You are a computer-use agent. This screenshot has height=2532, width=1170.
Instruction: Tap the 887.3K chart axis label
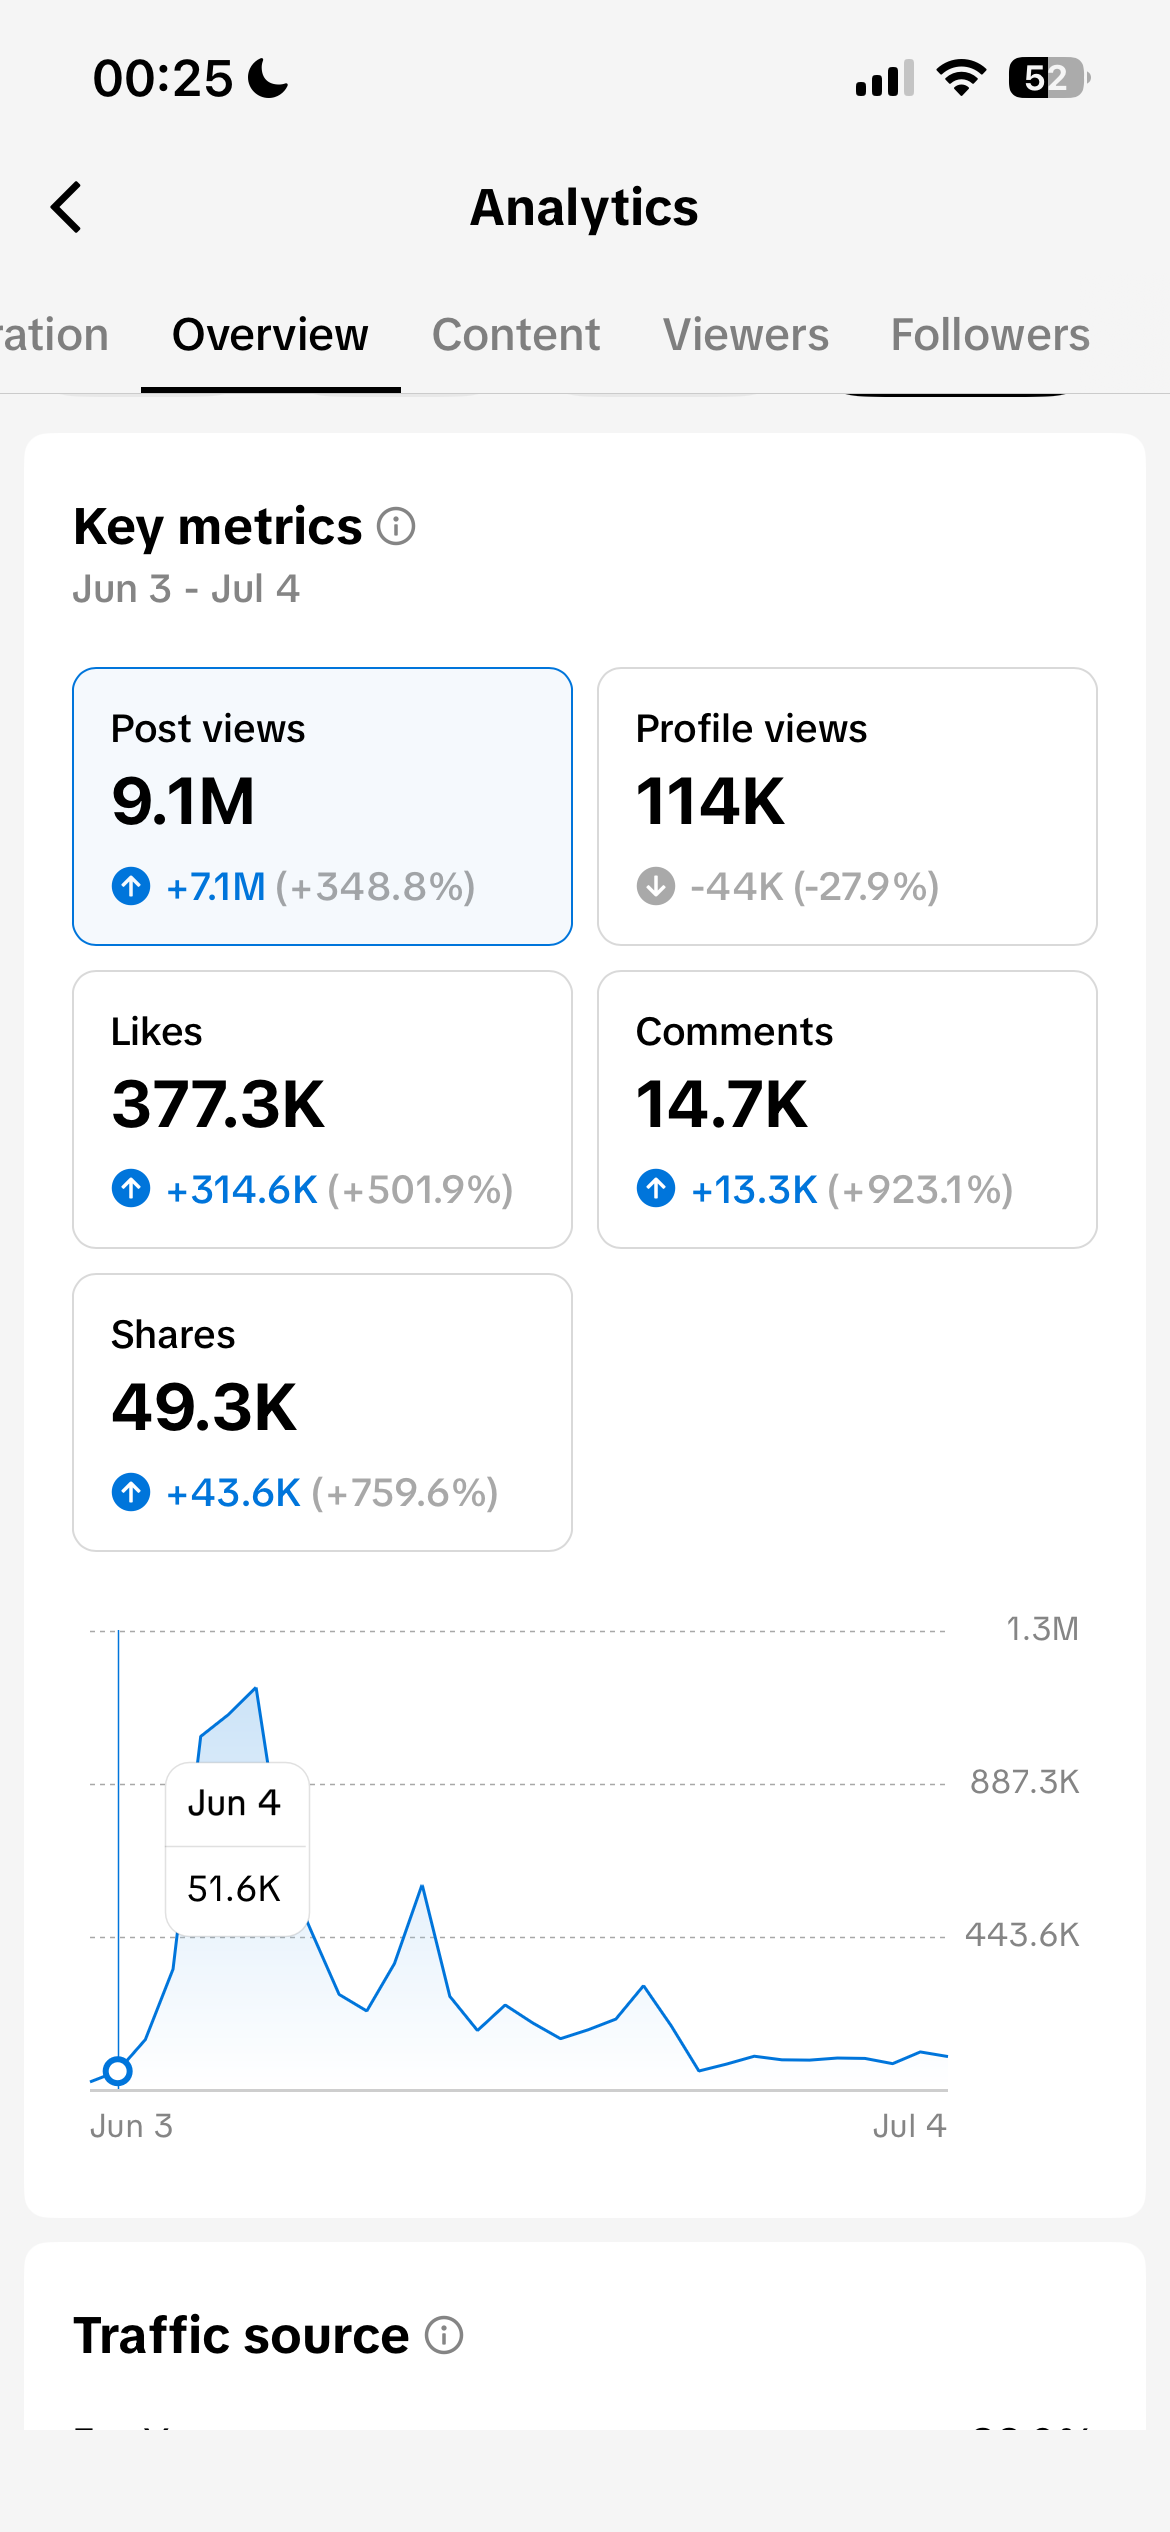[1025, 1782]
